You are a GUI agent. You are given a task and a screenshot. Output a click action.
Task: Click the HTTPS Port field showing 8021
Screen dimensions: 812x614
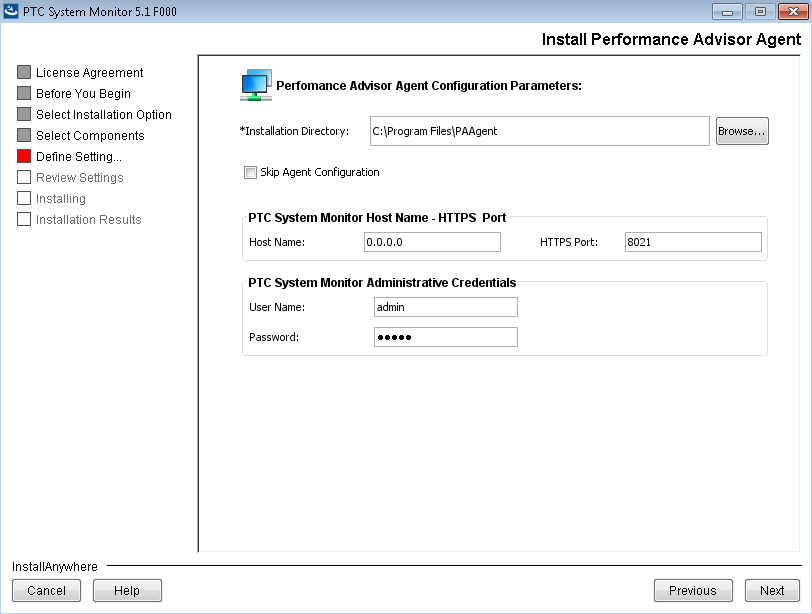[693, 241]
